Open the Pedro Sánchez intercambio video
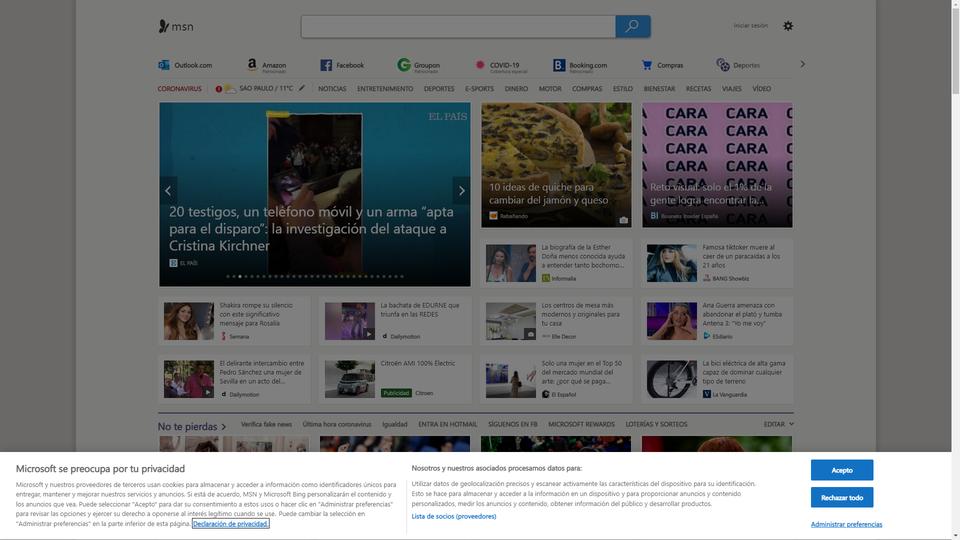 [x=234, y=379]
